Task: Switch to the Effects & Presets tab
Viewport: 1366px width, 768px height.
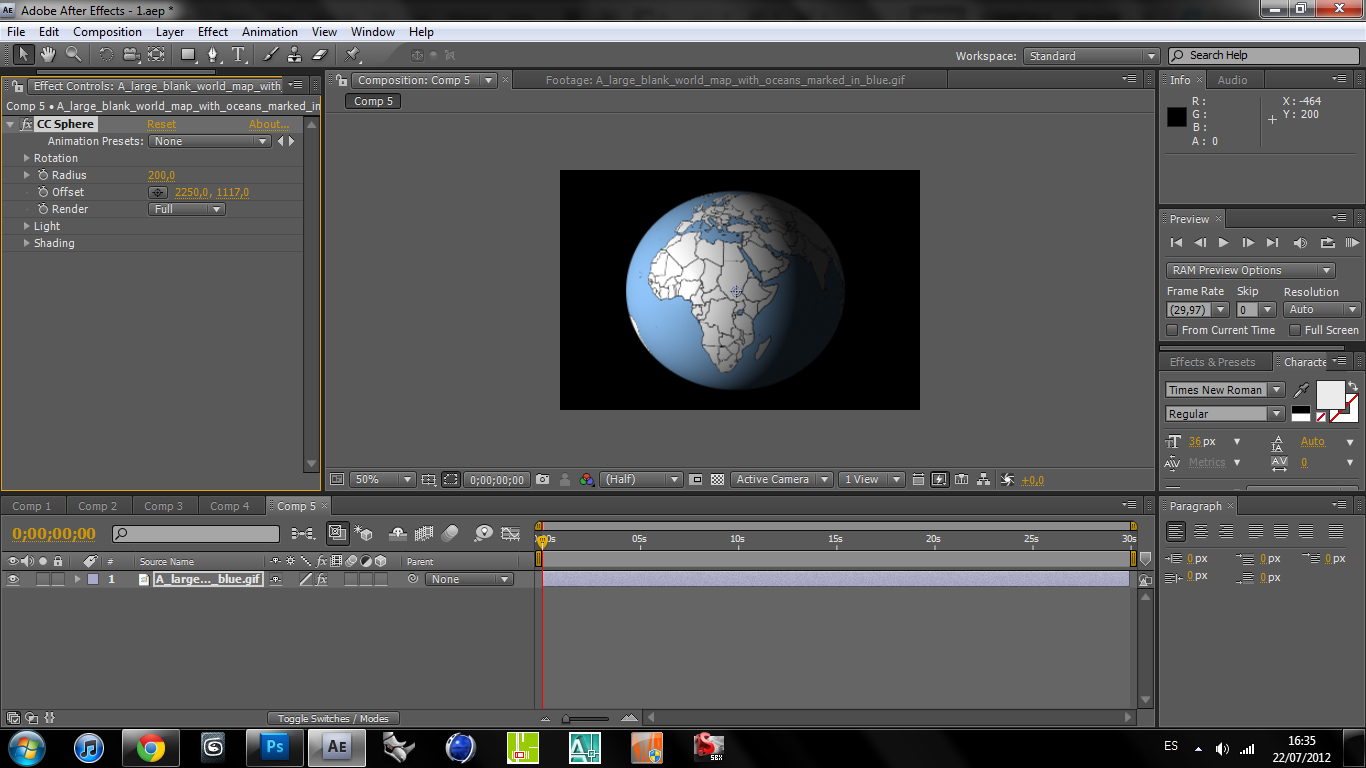Action: 1213,362
